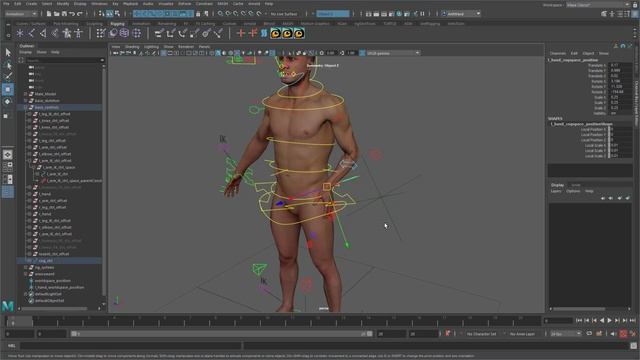640x360 pixels.
Task: Click the blue custom shelf script icon
Action: 264,33
